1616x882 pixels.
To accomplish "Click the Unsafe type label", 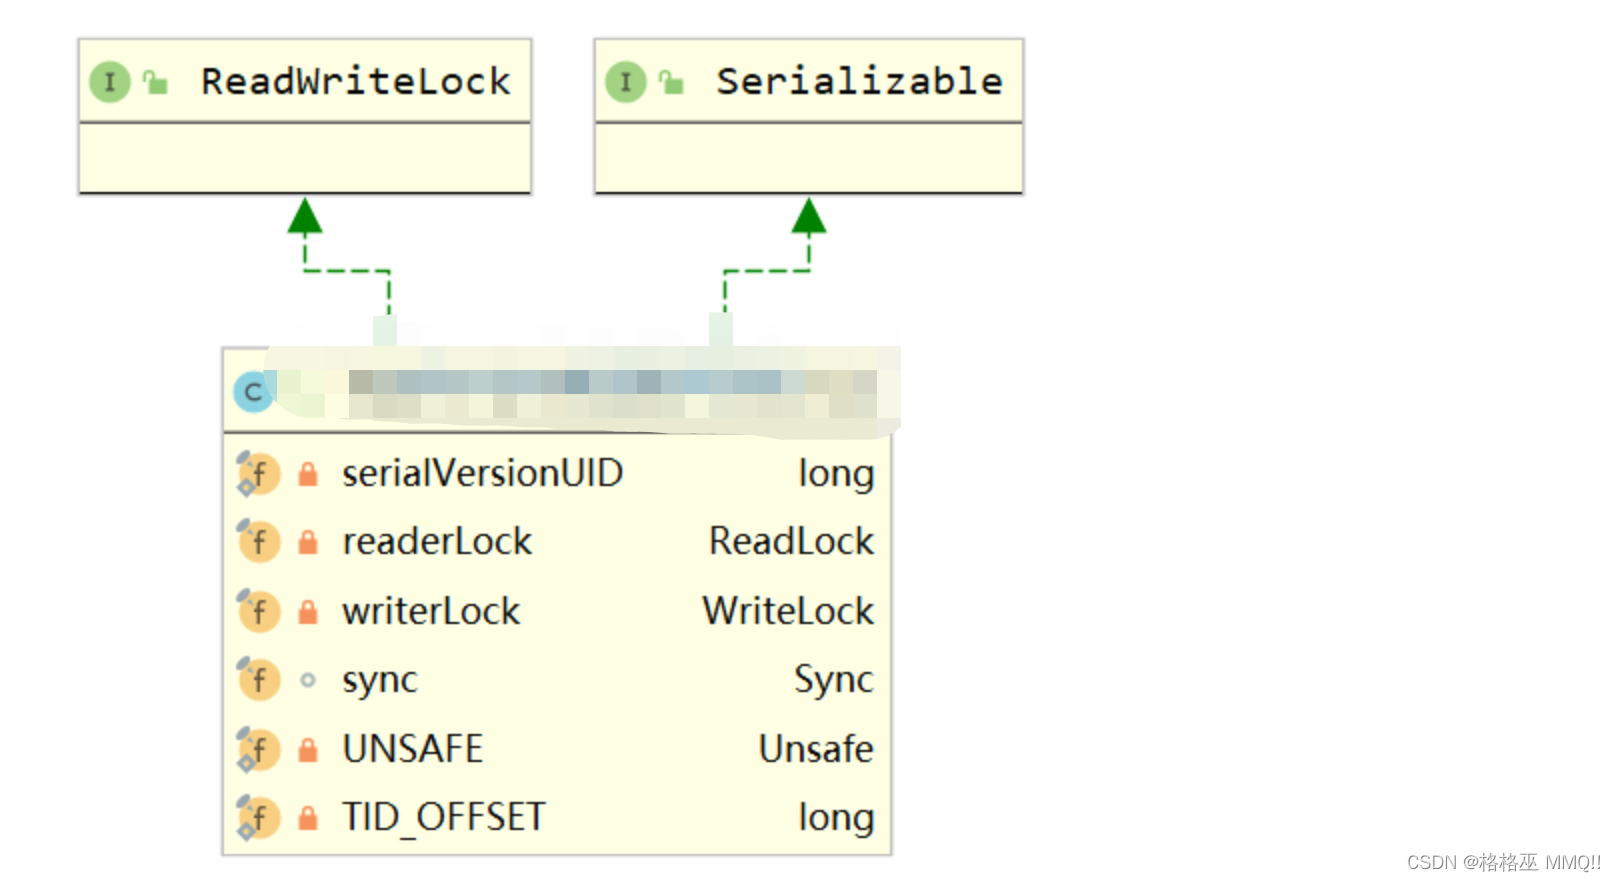I will [x=817, y=749].
